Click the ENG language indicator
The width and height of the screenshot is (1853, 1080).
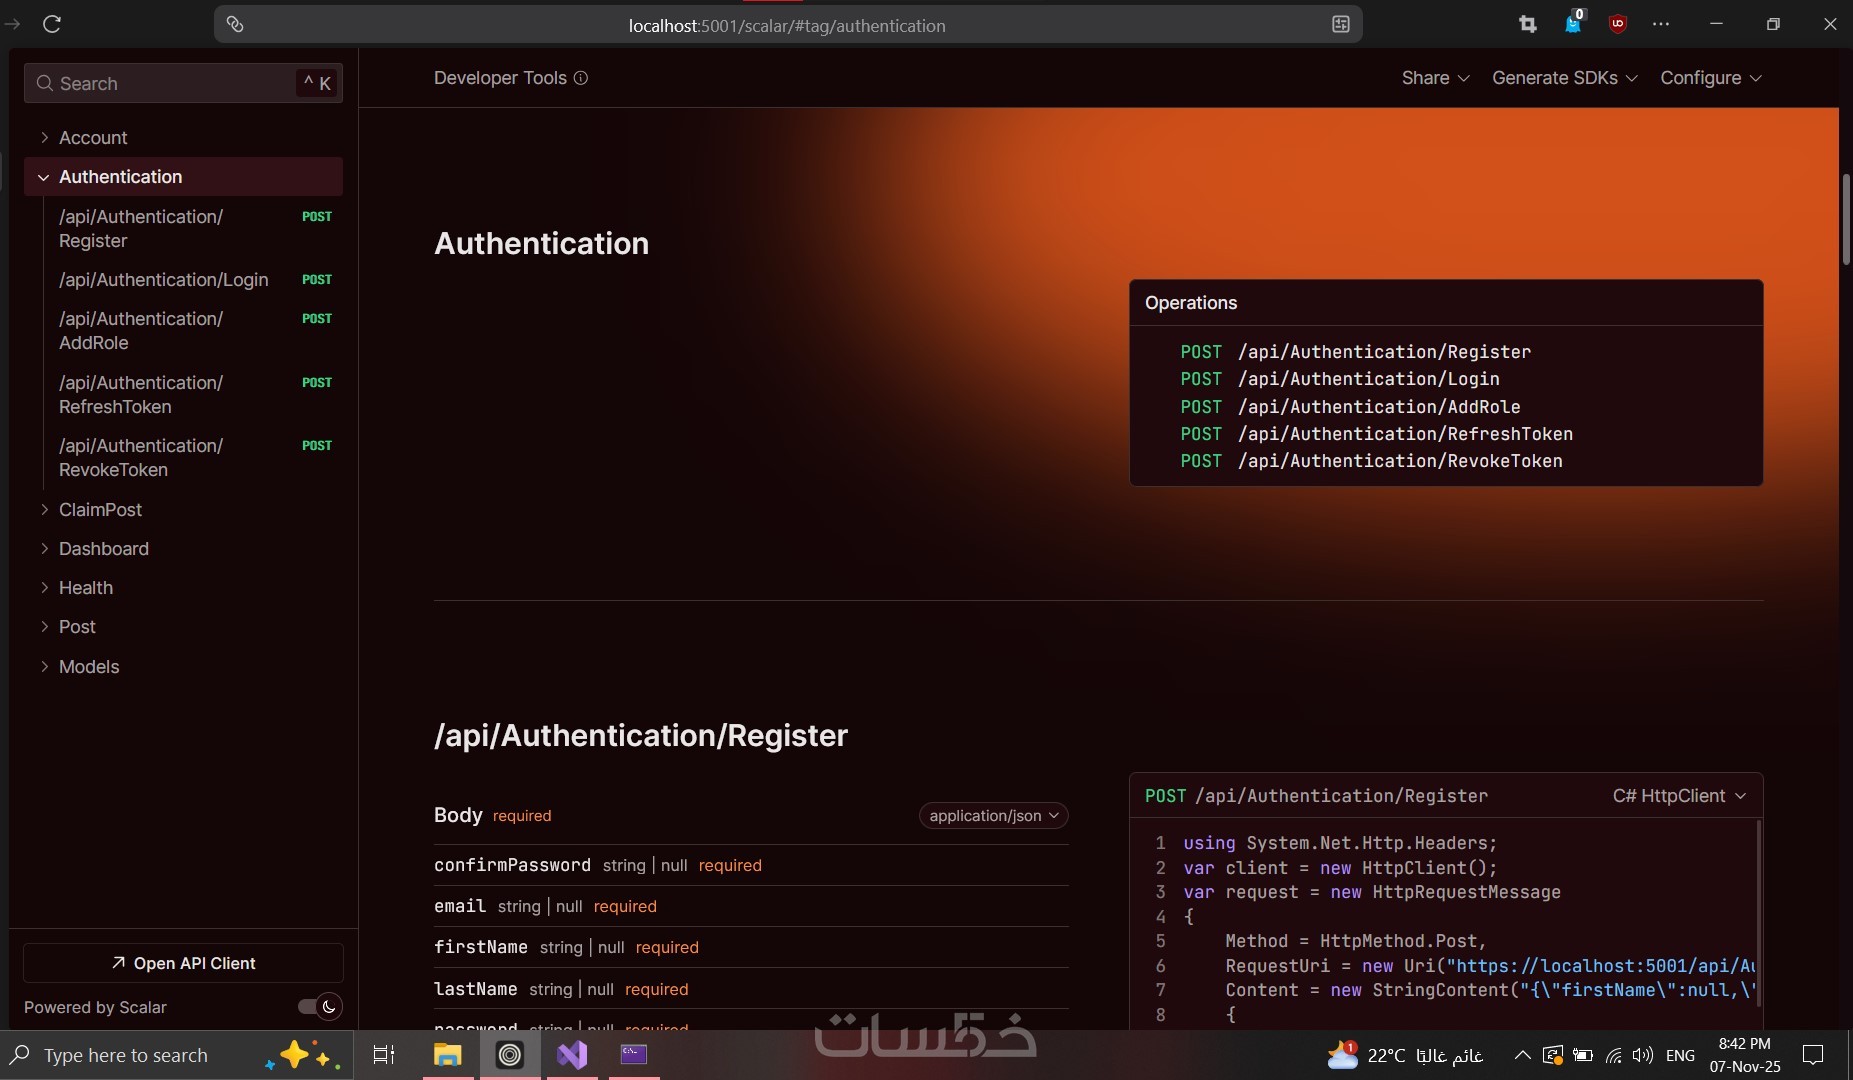pos(1680,1055)
